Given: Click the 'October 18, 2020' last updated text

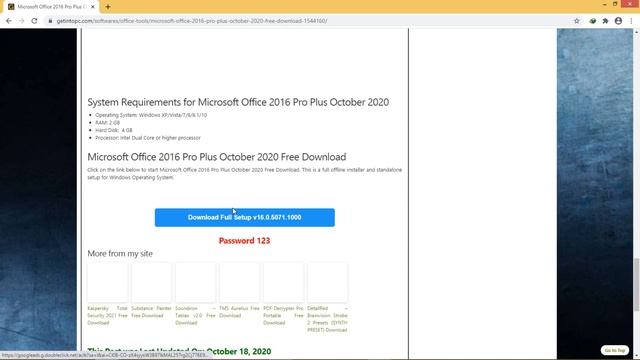Looking at the screenshot, I should click(x=239, y=351).
